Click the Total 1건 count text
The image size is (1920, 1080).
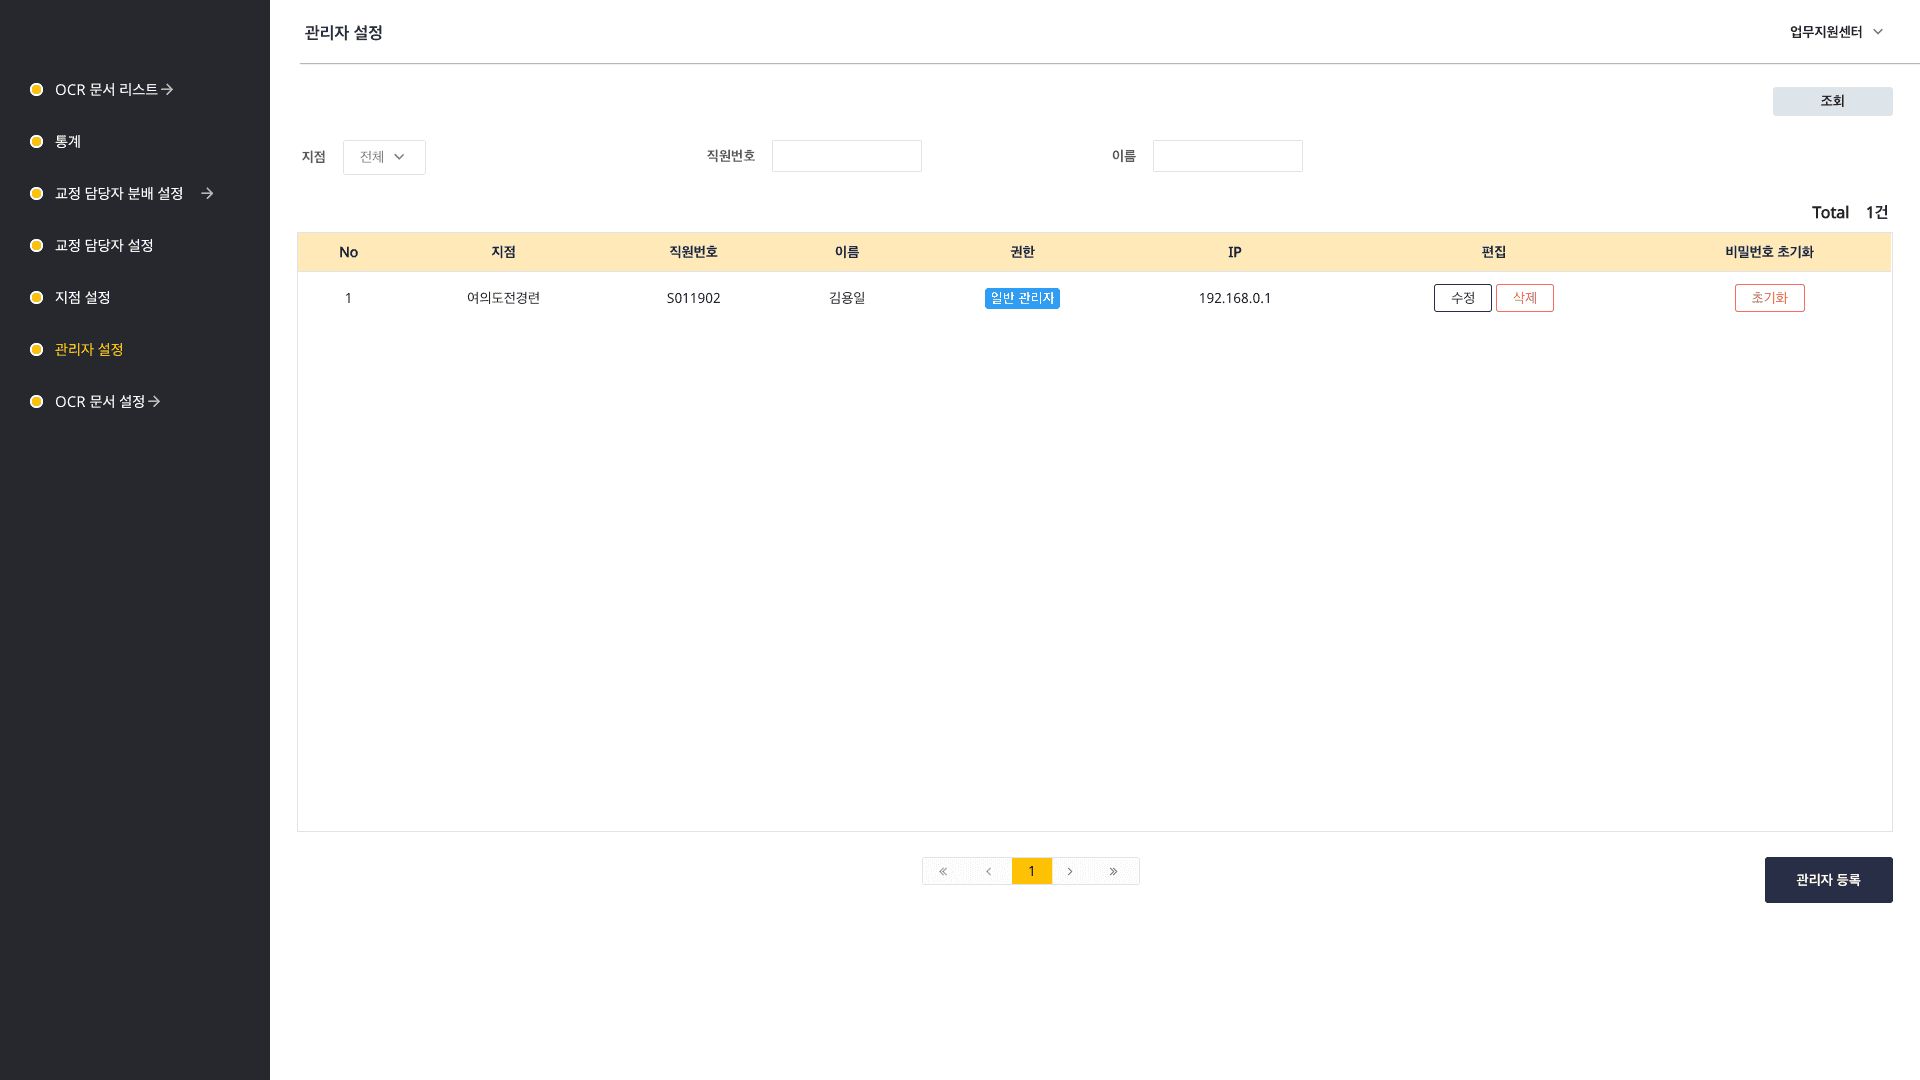[1850, 212]
